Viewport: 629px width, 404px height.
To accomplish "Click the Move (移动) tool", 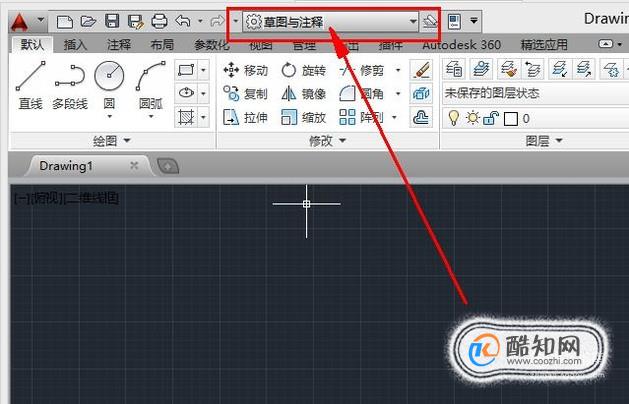I will [x=246, y=71].
